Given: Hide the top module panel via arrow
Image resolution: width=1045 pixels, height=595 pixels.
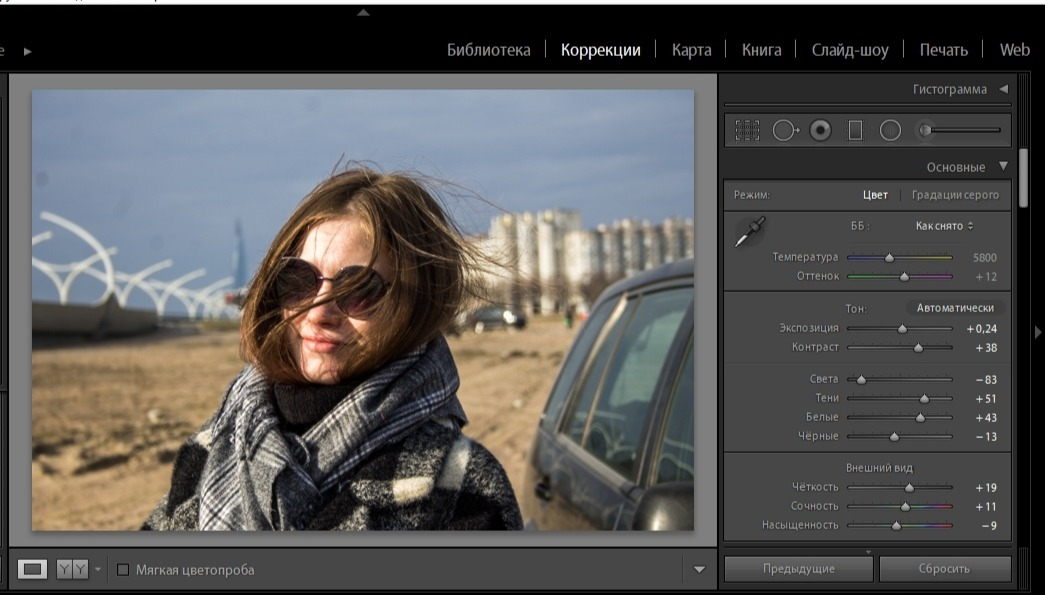Looking at the screenshot, I should tap(363, 12).
